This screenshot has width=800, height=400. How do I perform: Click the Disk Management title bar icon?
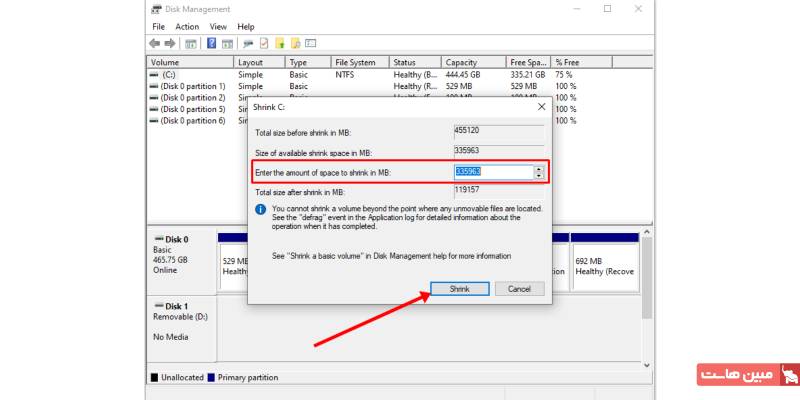[x=157, y=9]
